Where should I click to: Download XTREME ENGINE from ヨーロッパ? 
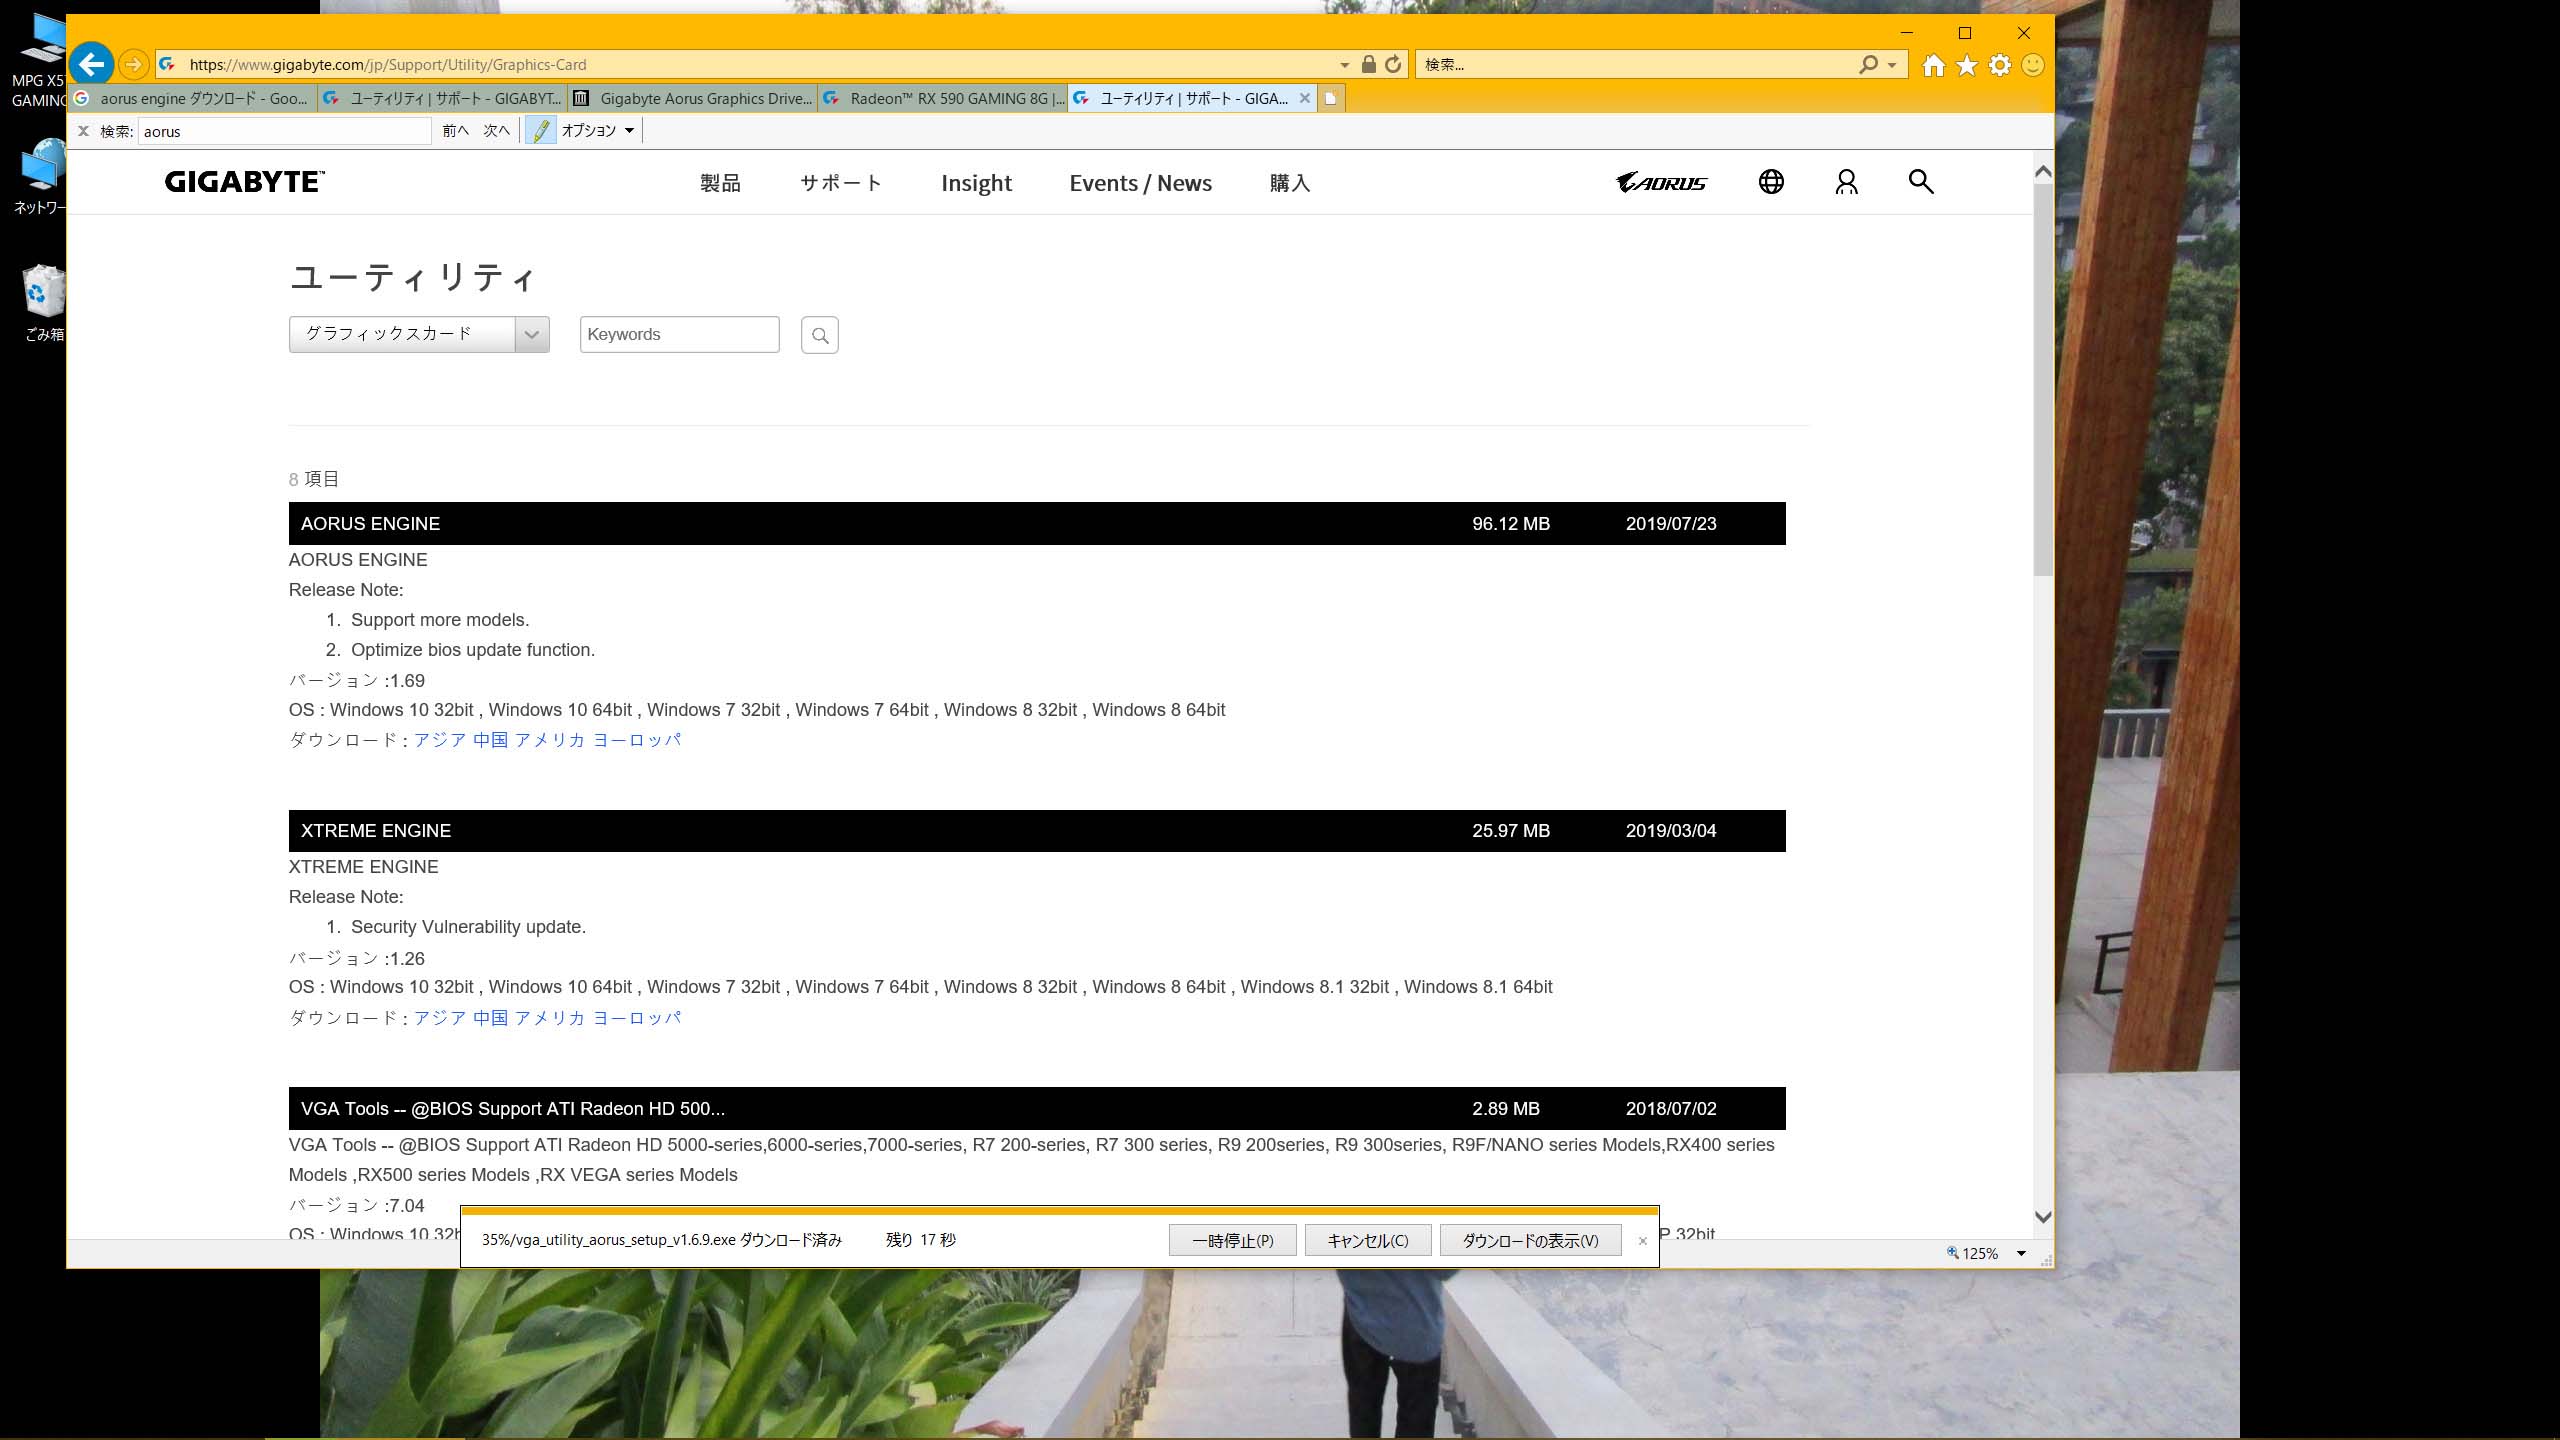pyautogui.click(x=637, y=1018)
